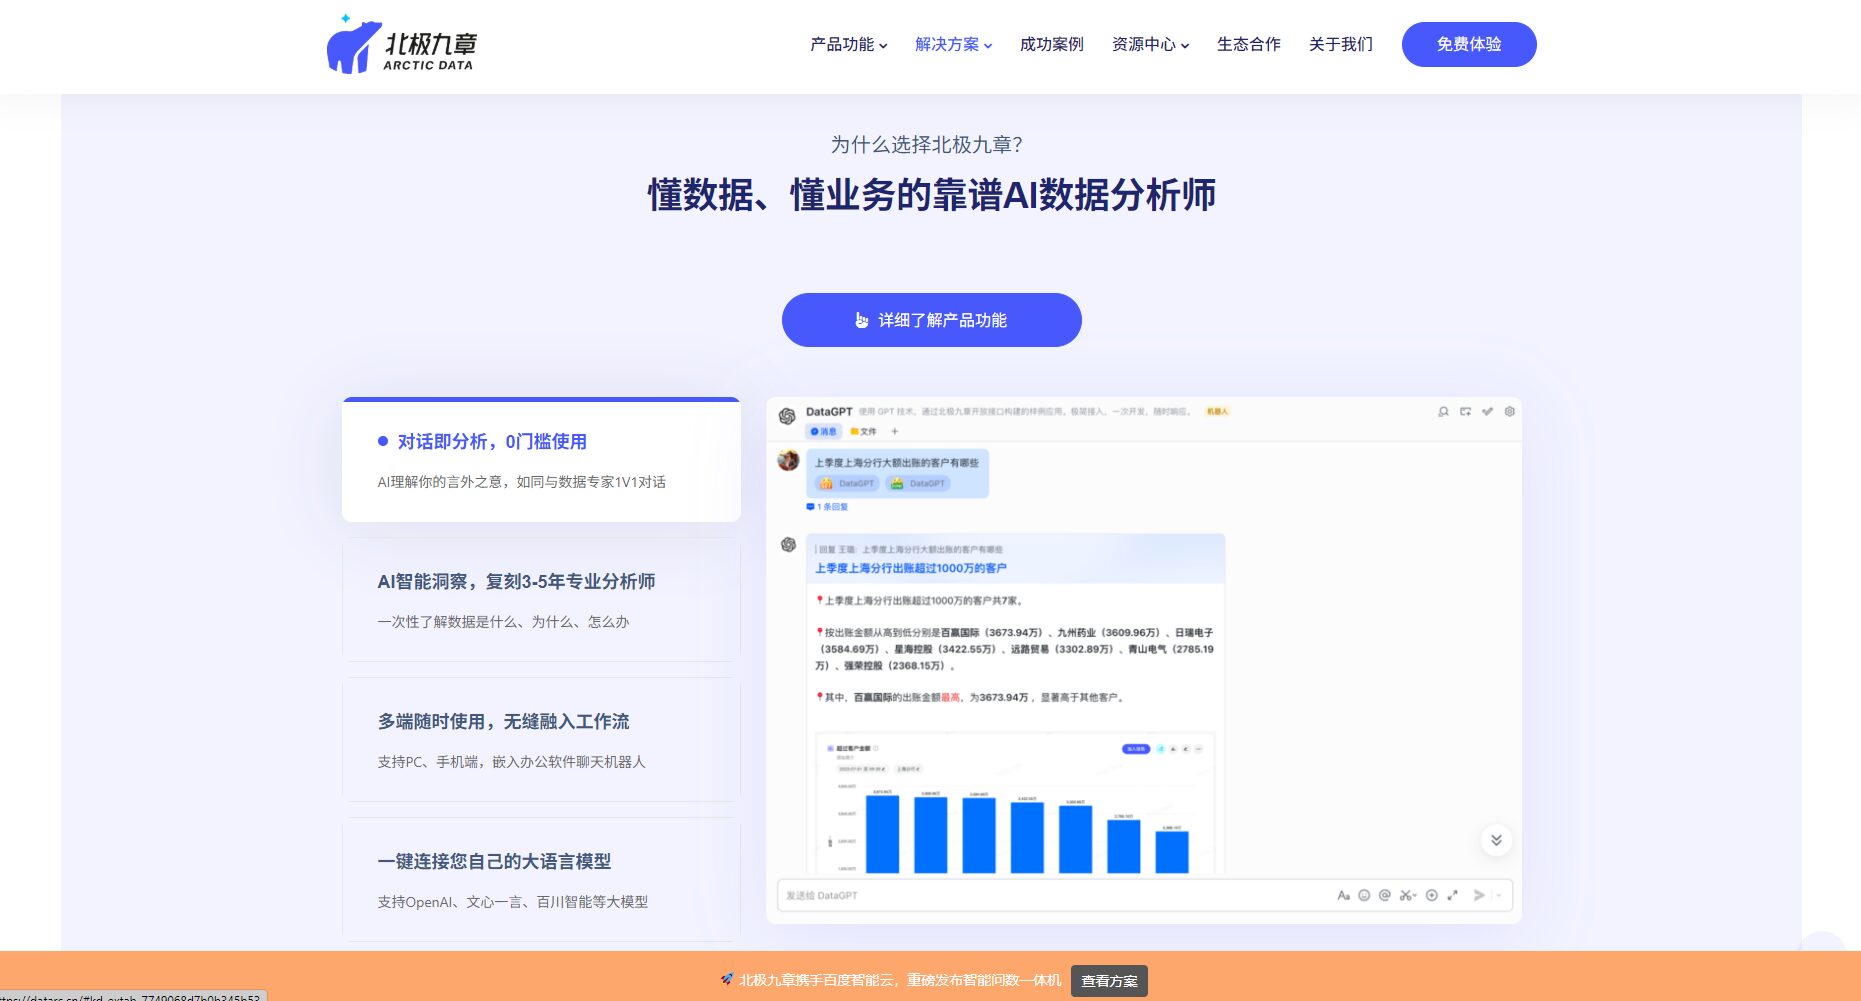Click the hand icon on 详细了解产品功能 button
The height and width of the screenshot is (1001, 1861).
click(862, 320)
